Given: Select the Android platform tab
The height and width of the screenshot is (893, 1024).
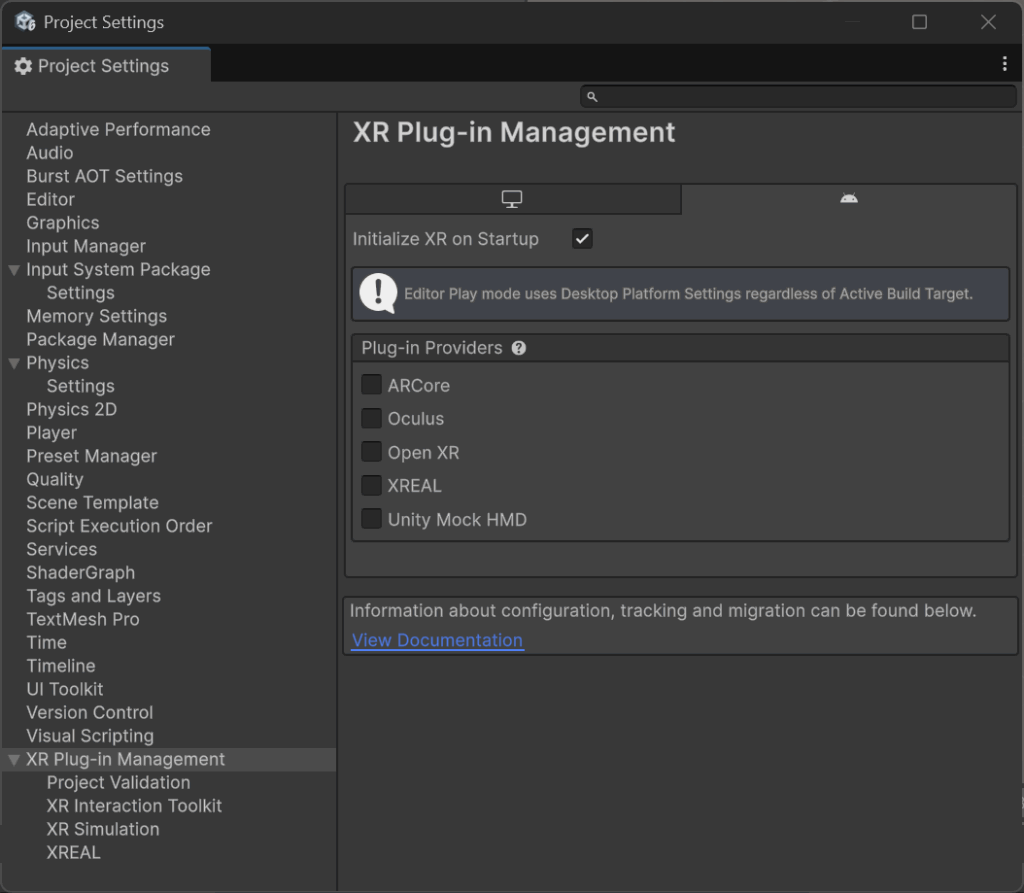Looking at the screenshot, I should point(849,199).
